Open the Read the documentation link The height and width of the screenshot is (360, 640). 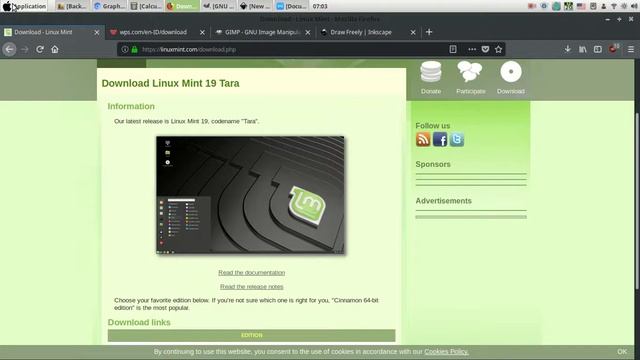[x=251, y=272]
